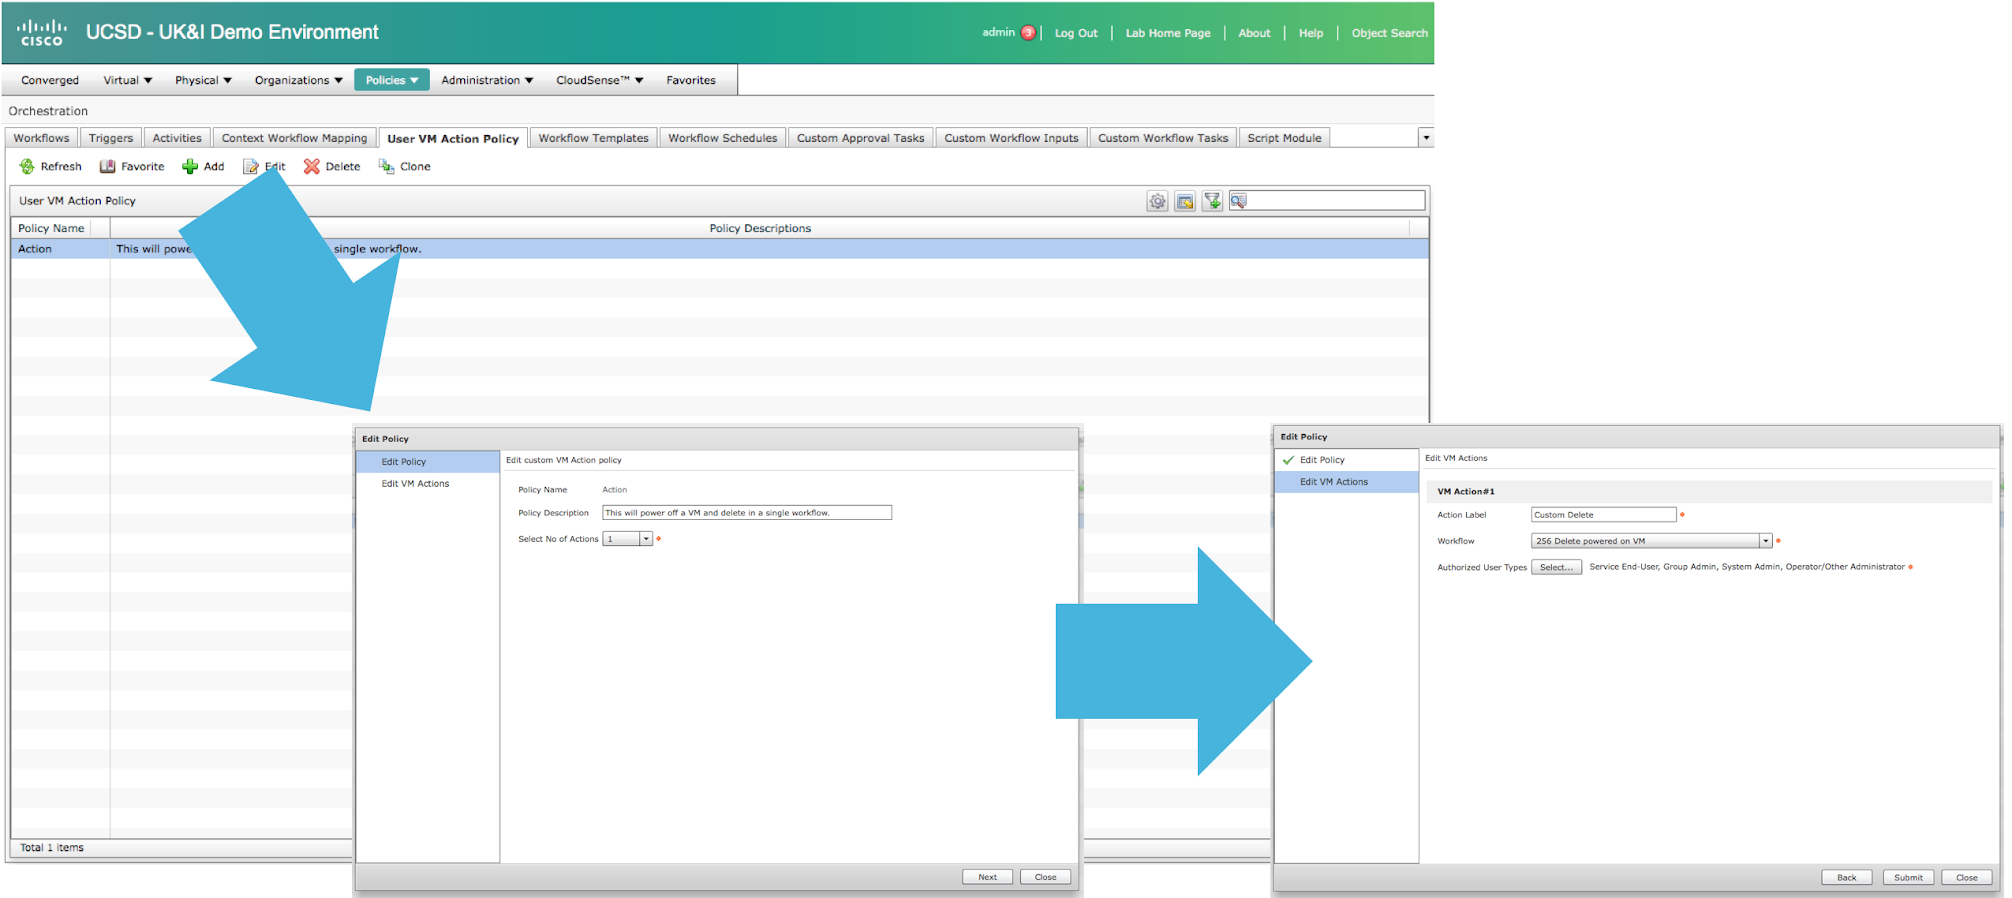Open Select No of Actions dropdown
The width and height of the screenshot is (2012, 898).
click(x=646, y=539)
